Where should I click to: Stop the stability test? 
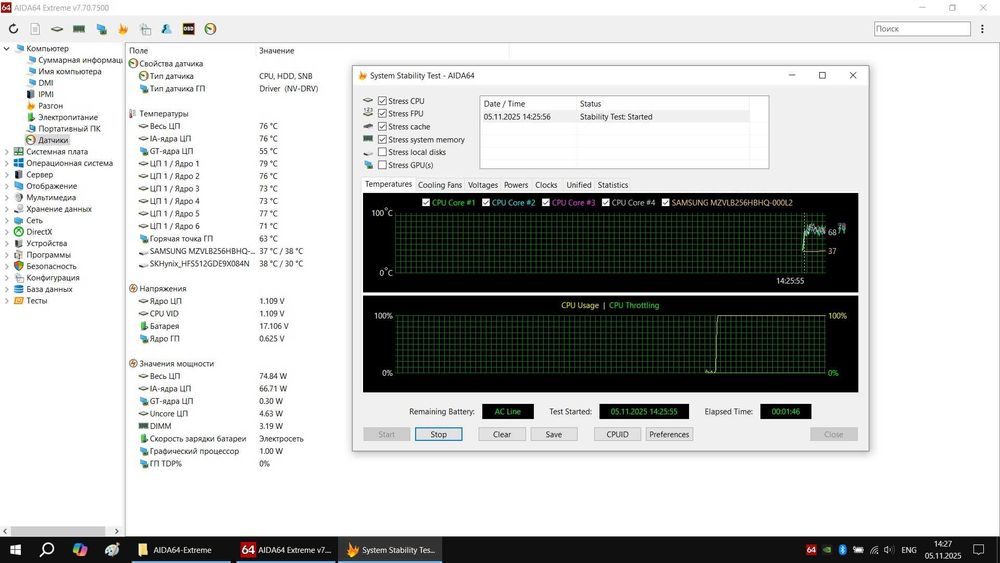[x=438, y=434]
